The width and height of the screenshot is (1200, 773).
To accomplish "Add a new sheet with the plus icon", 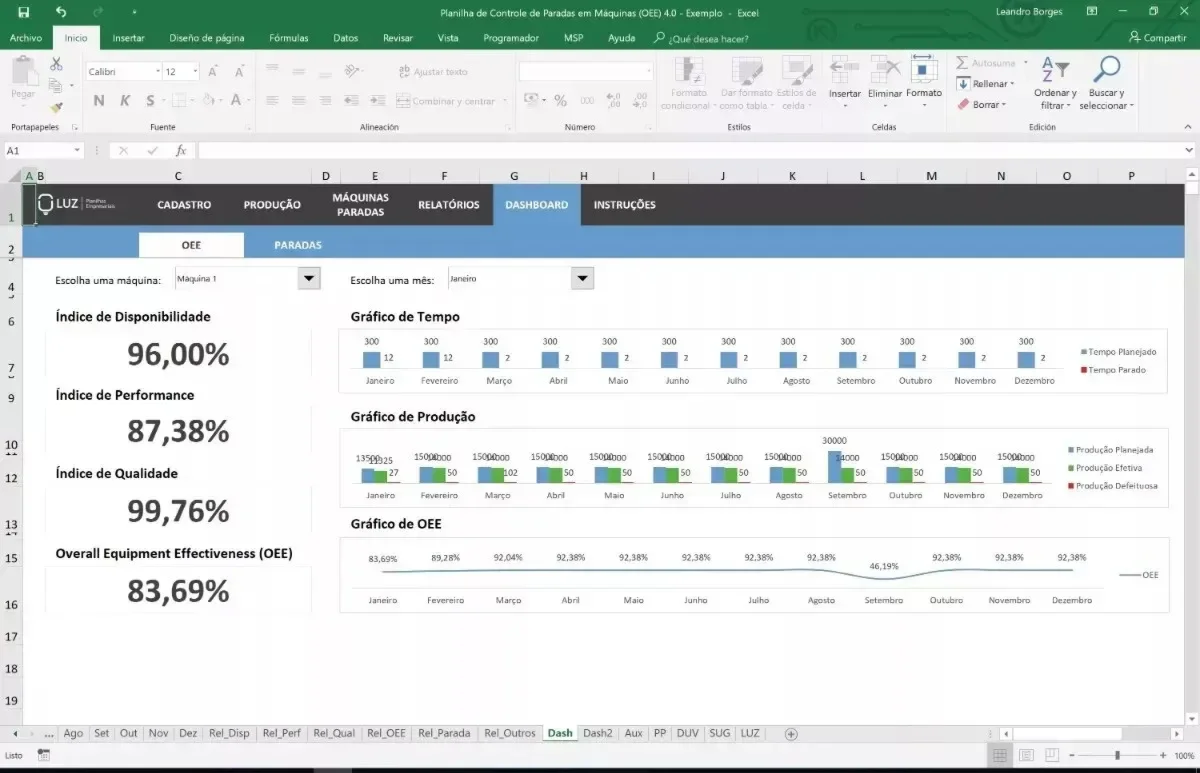I will pos(791,733).
